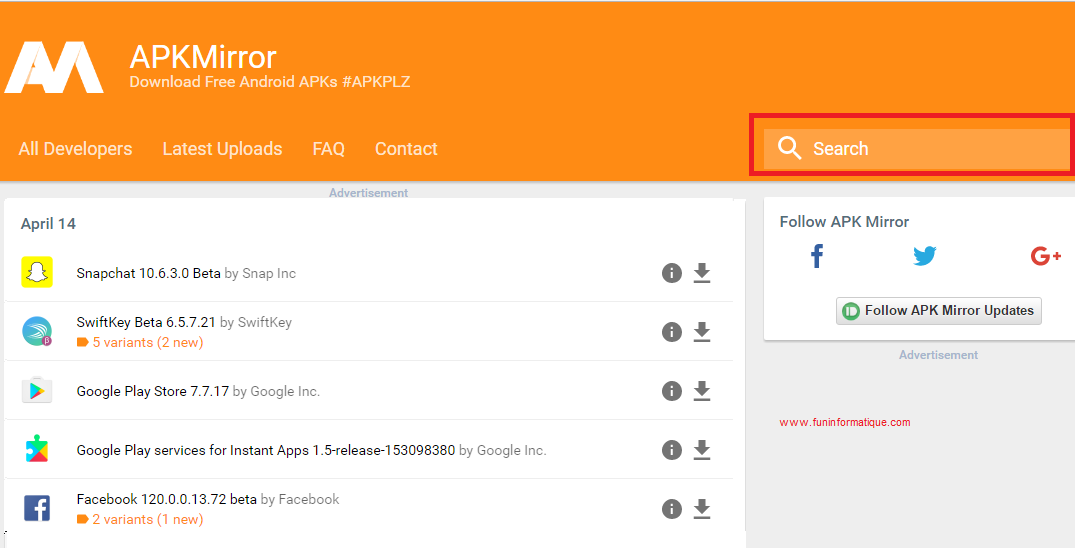Viewport: 1075px width, 548px height.
Task: Click developer name Facebook
Action: 309,499
